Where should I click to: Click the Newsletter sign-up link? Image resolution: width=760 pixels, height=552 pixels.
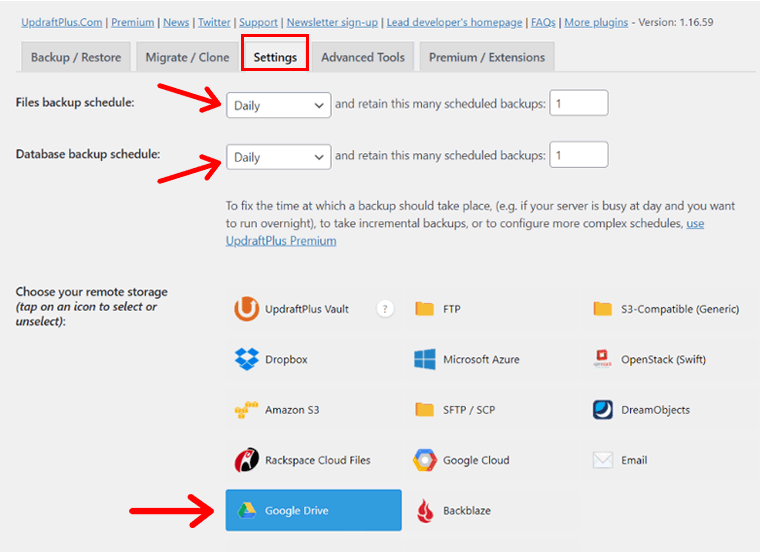332,22
